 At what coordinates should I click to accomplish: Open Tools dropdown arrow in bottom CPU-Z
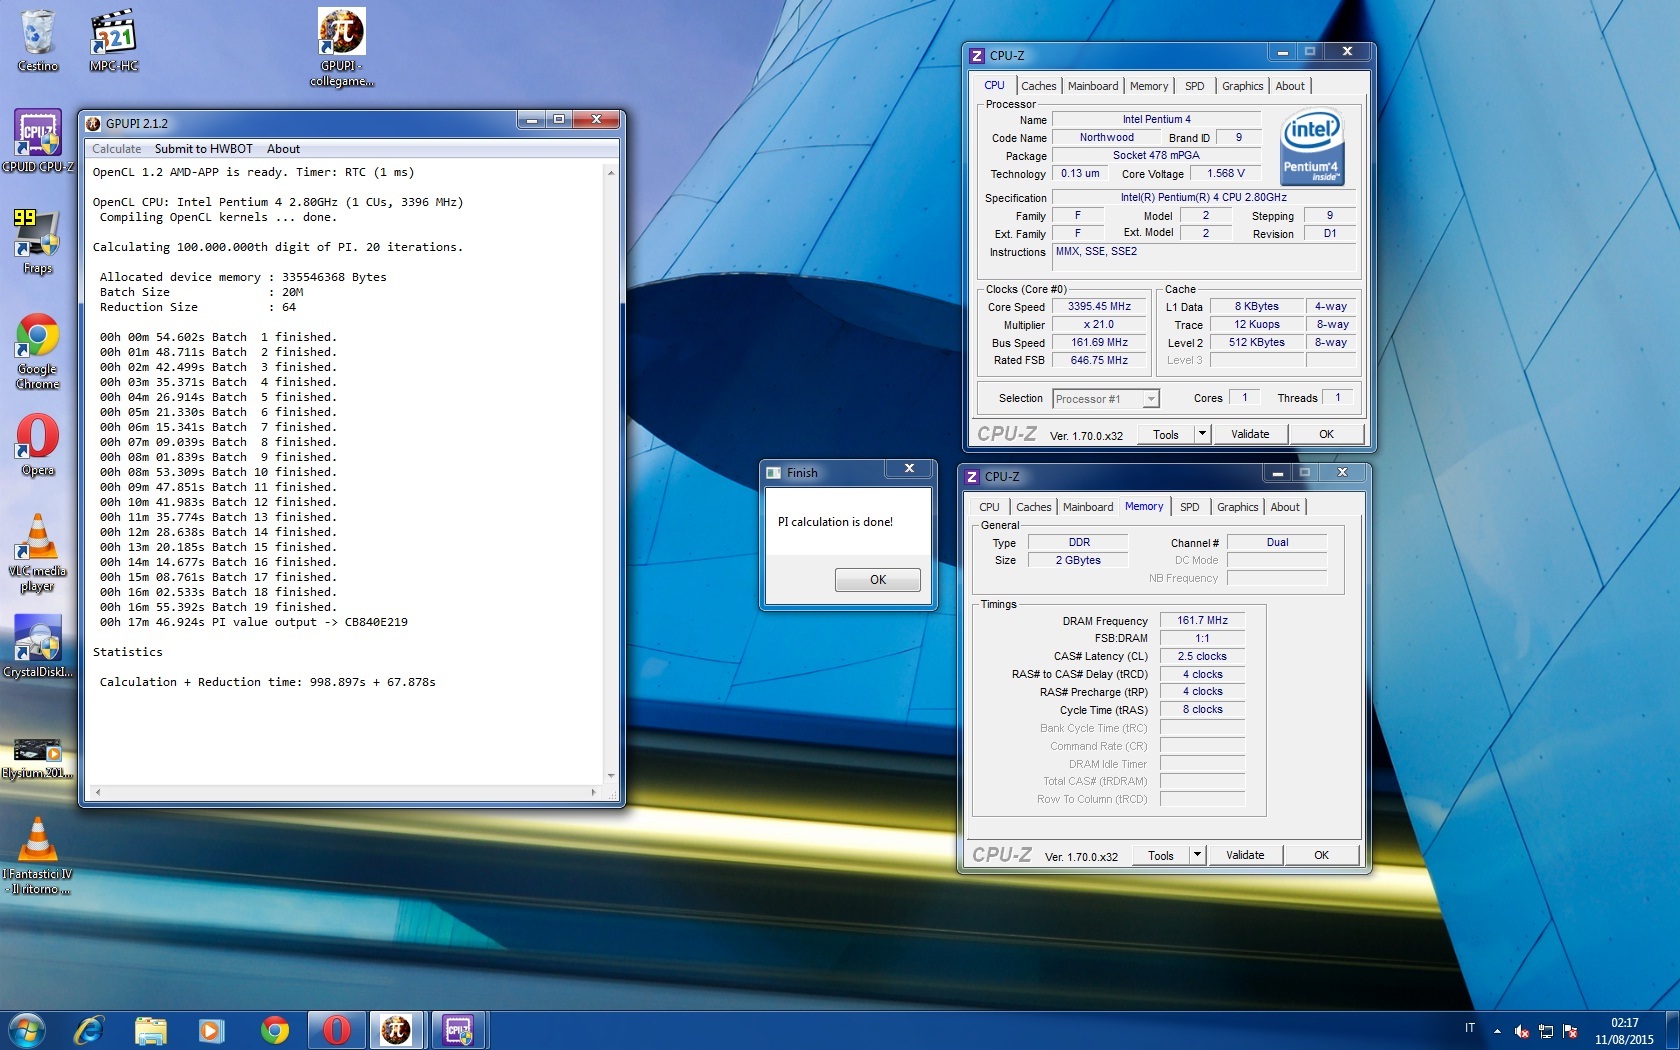pyautogui.click(x=1197, y=855)
